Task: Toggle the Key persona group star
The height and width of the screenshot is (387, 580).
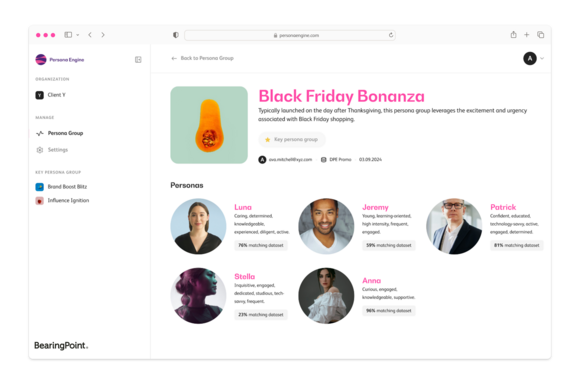Action: [x=267, y=139]
